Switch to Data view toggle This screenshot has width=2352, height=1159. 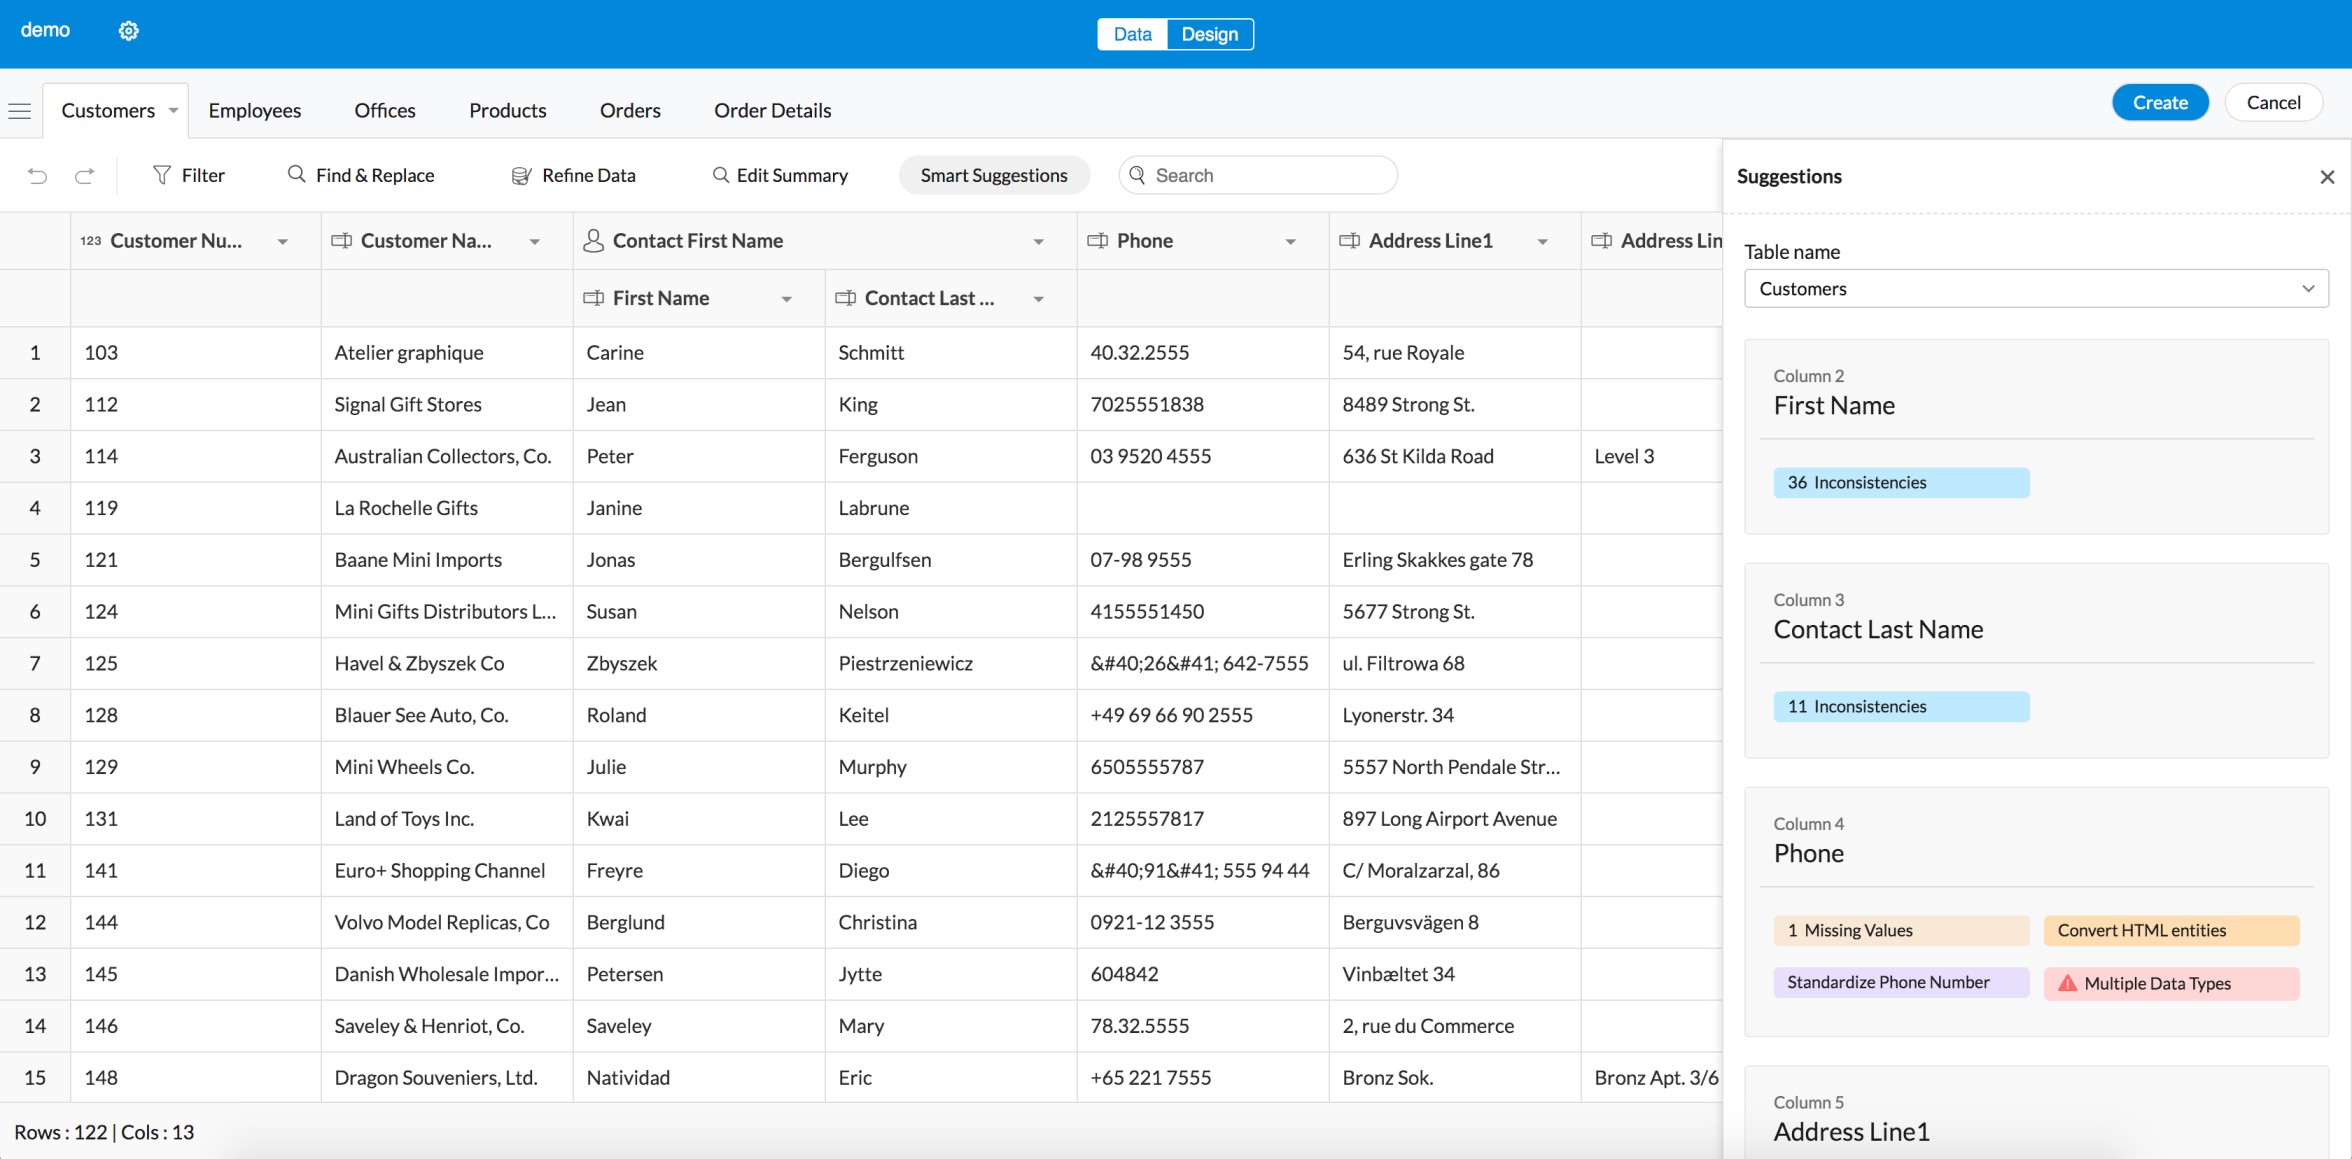tap(1132, 34)
